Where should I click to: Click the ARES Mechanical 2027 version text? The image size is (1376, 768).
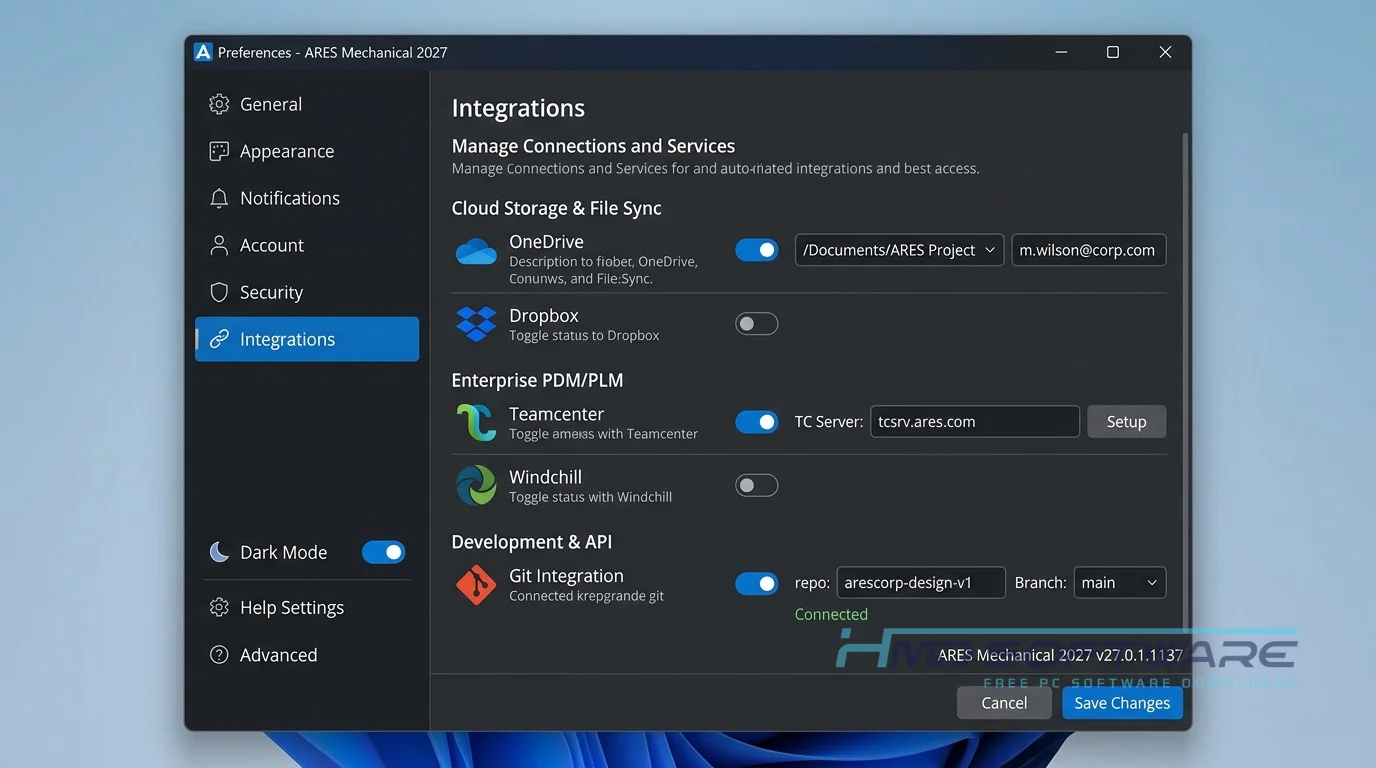click(1060, 656)
